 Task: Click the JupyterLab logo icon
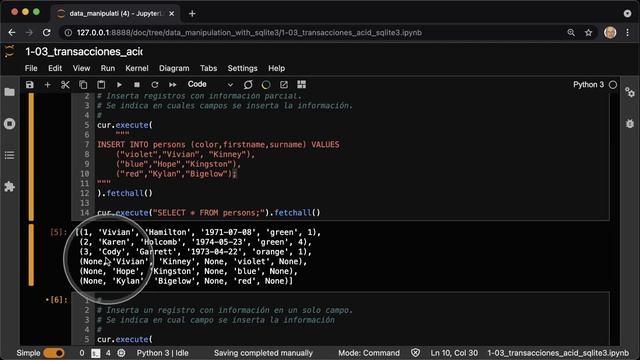[x=9, y=51]
